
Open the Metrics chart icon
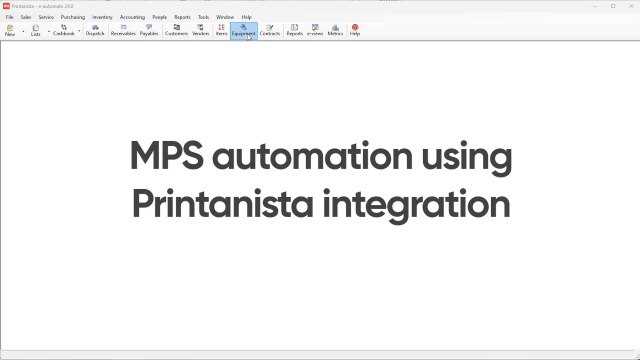335,31
